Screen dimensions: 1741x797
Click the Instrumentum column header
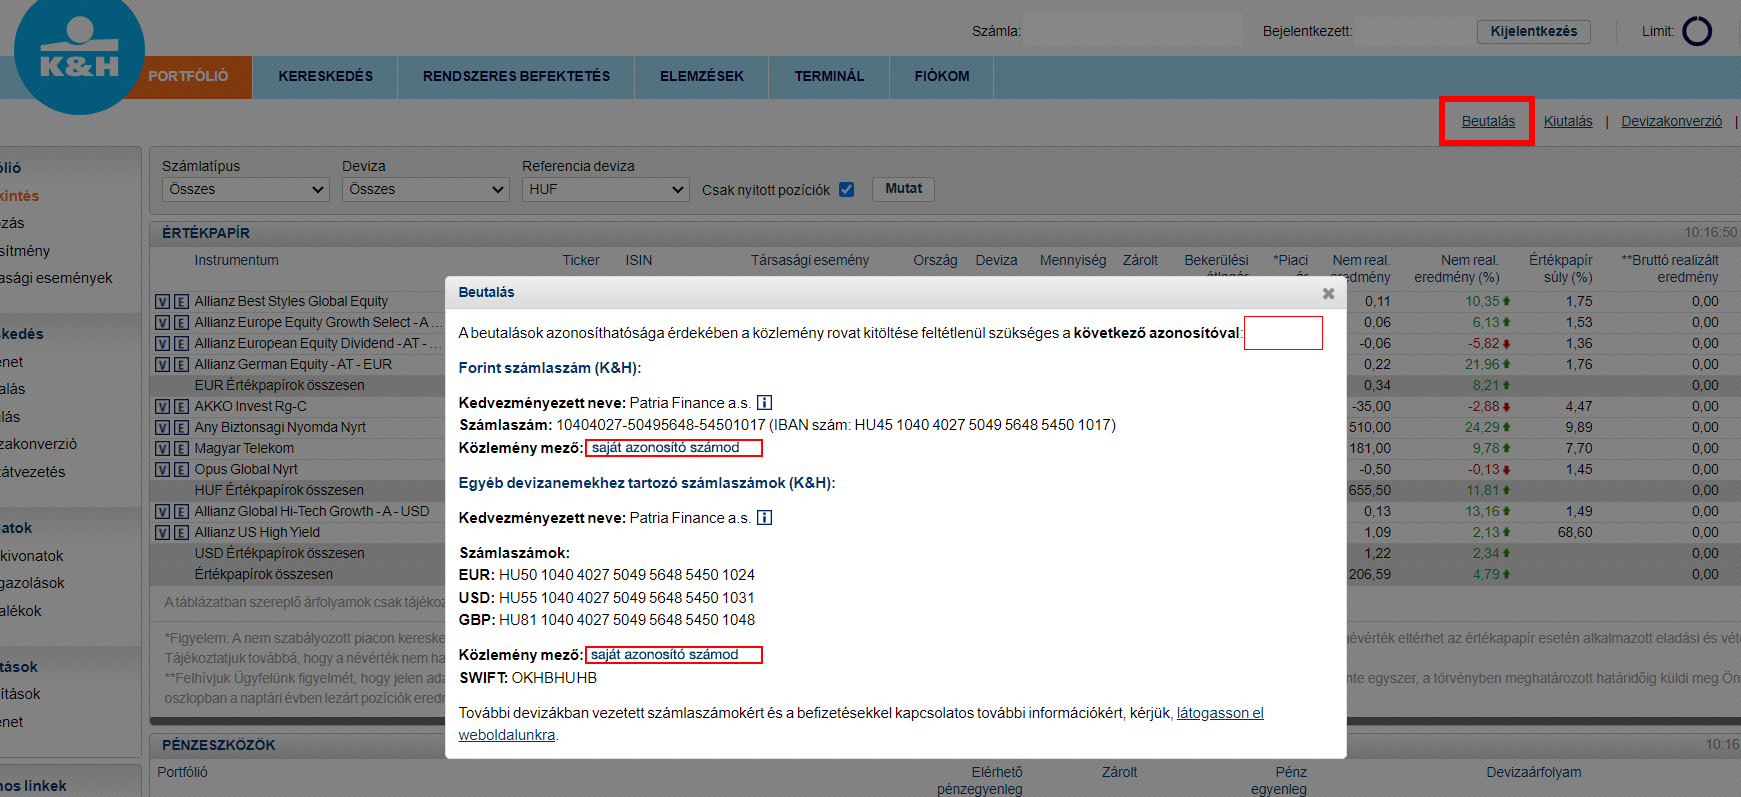pos(237,260)
